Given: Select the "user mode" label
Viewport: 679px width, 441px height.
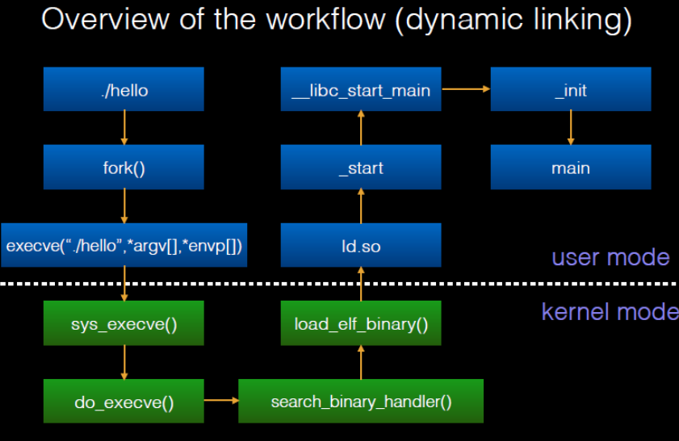Looking at the screenshot, I should [x=610, y=257].
